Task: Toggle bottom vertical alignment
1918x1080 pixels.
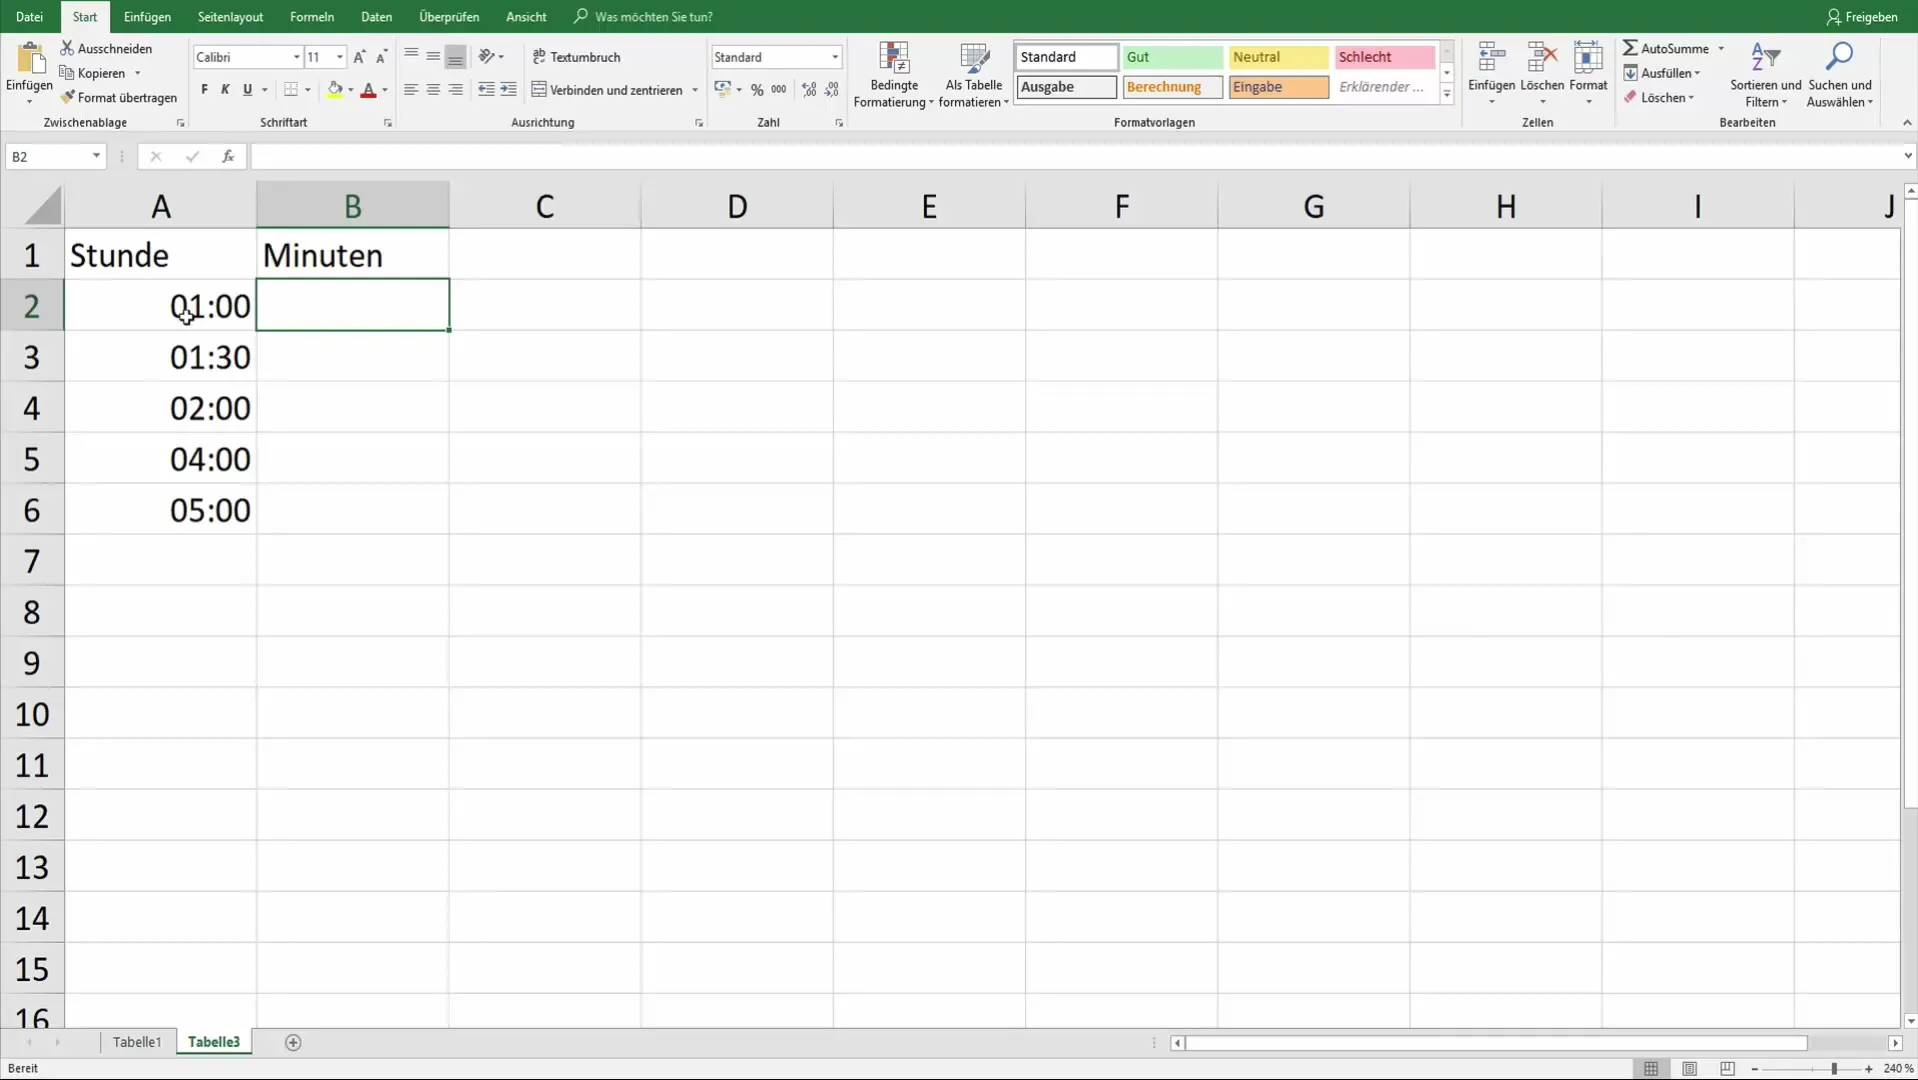Action: pyautogui.click(x=455, y=57)
